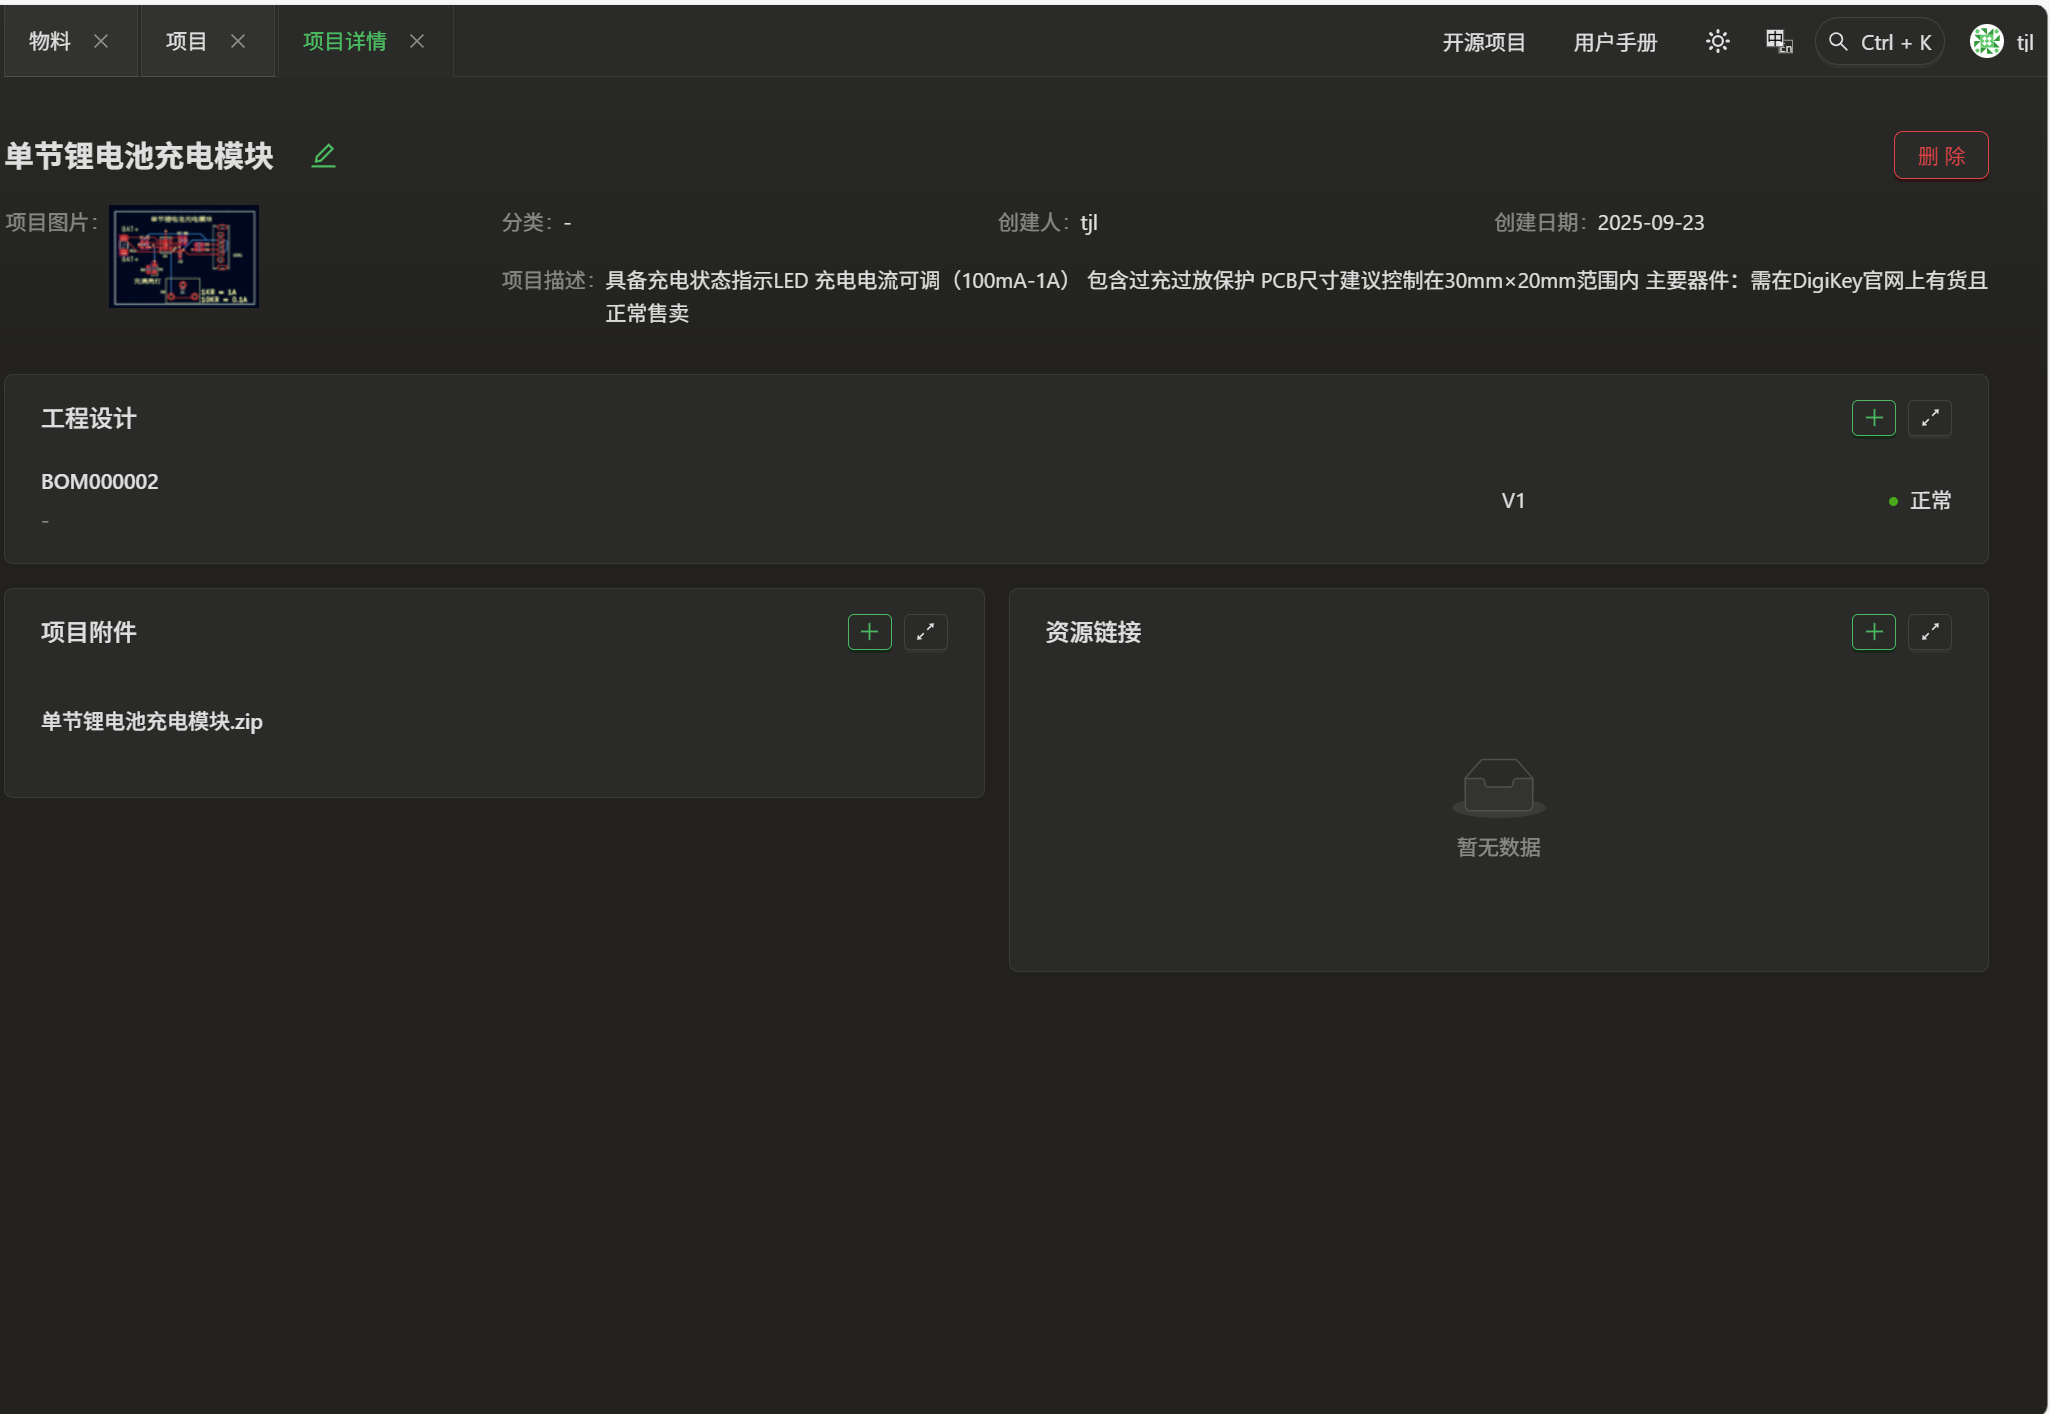This screenshot has height=1414, width=2050.
Task: Open the project PCB image thumbnail
Action: pos(184,256)
